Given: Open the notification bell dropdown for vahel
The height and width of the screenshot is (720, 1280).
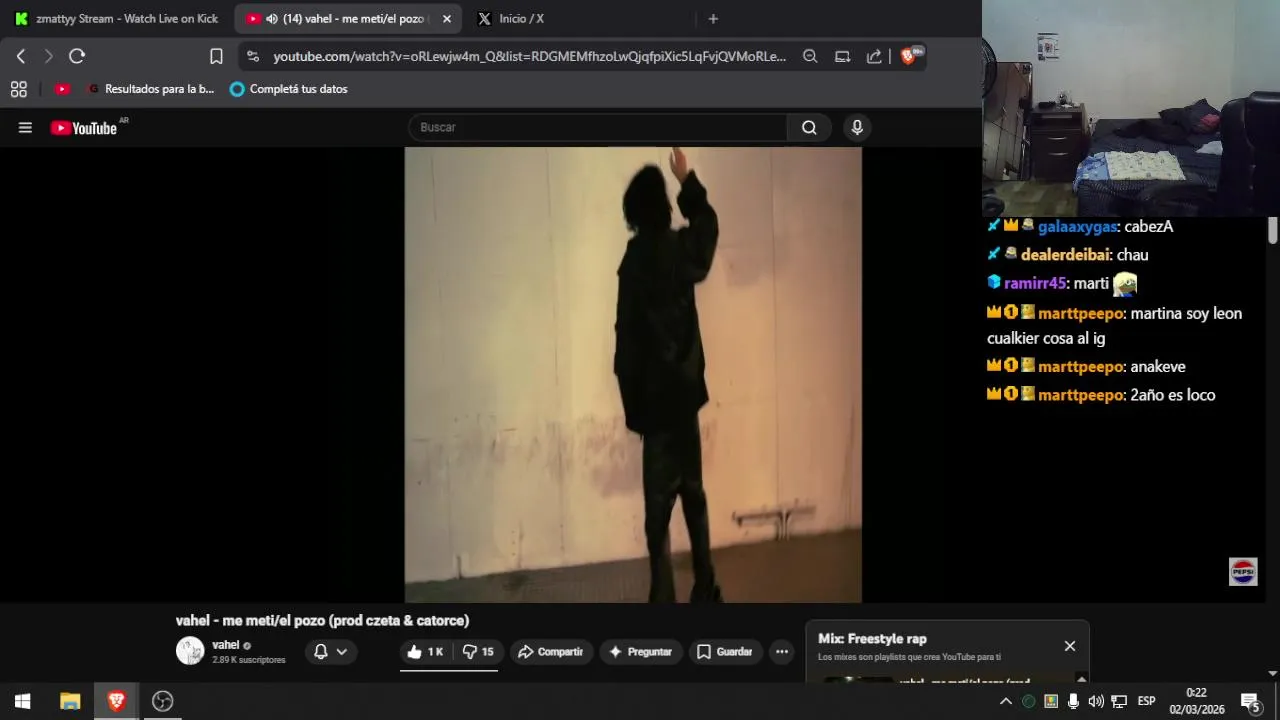Looking at the screenshot, I should point(331,652).
